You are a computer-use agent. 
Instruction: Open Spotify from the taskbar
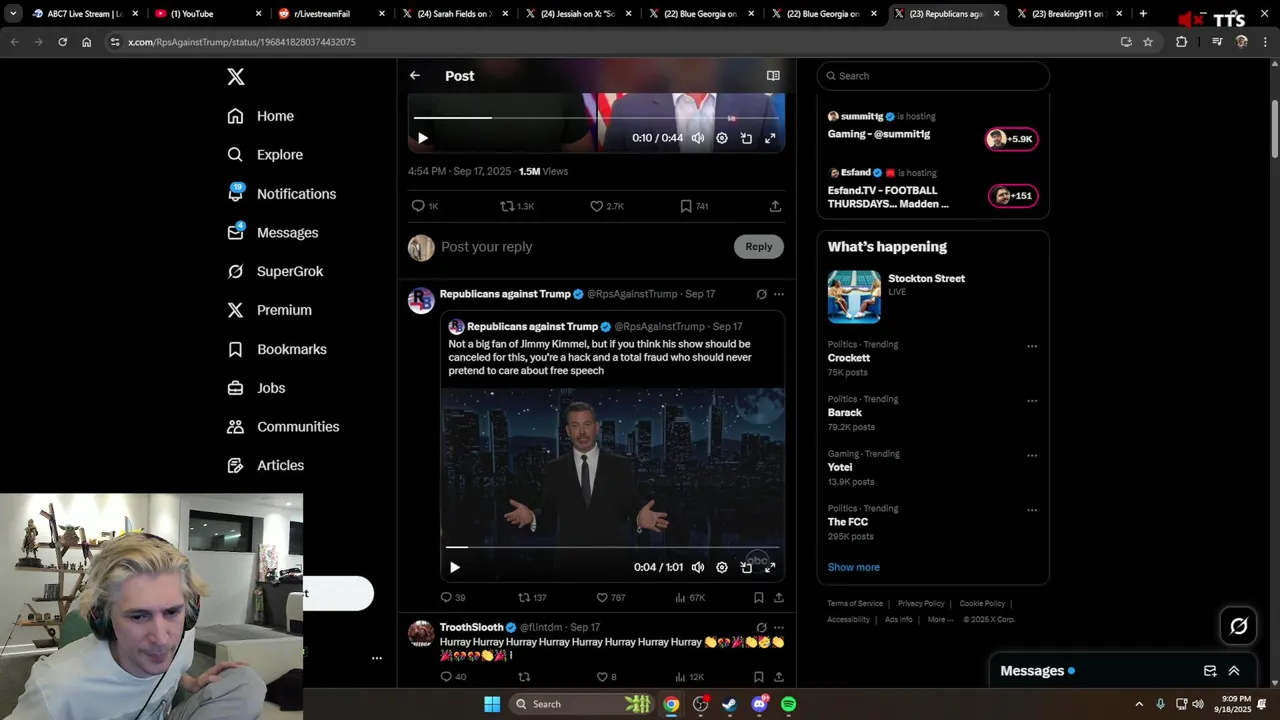point(788,704)
